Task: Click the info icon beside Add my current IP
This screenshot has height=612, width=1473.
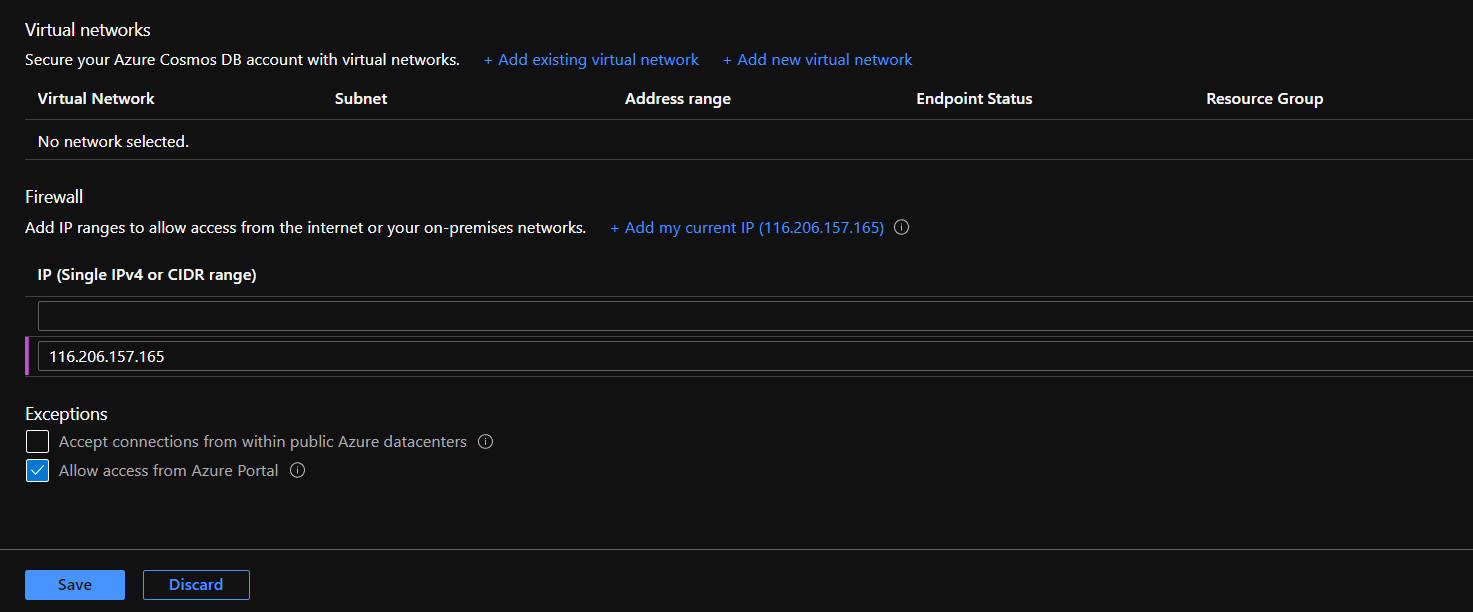Action: pos(901,228)
